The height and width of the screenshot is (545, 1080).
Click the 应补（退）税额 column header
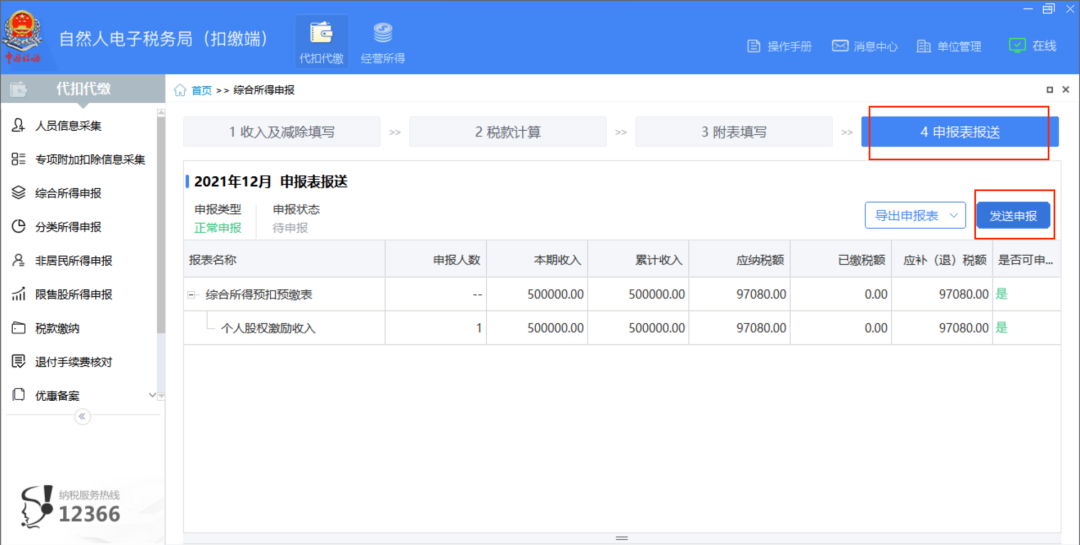click(x=942, y=260)
